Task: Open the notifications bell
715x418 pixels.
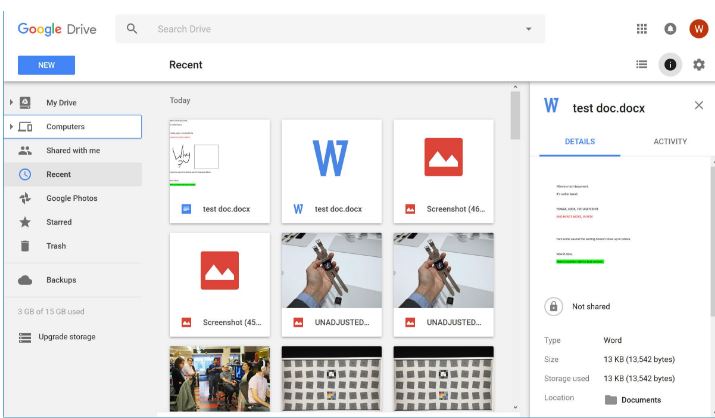Action: [x=670, y=29]
